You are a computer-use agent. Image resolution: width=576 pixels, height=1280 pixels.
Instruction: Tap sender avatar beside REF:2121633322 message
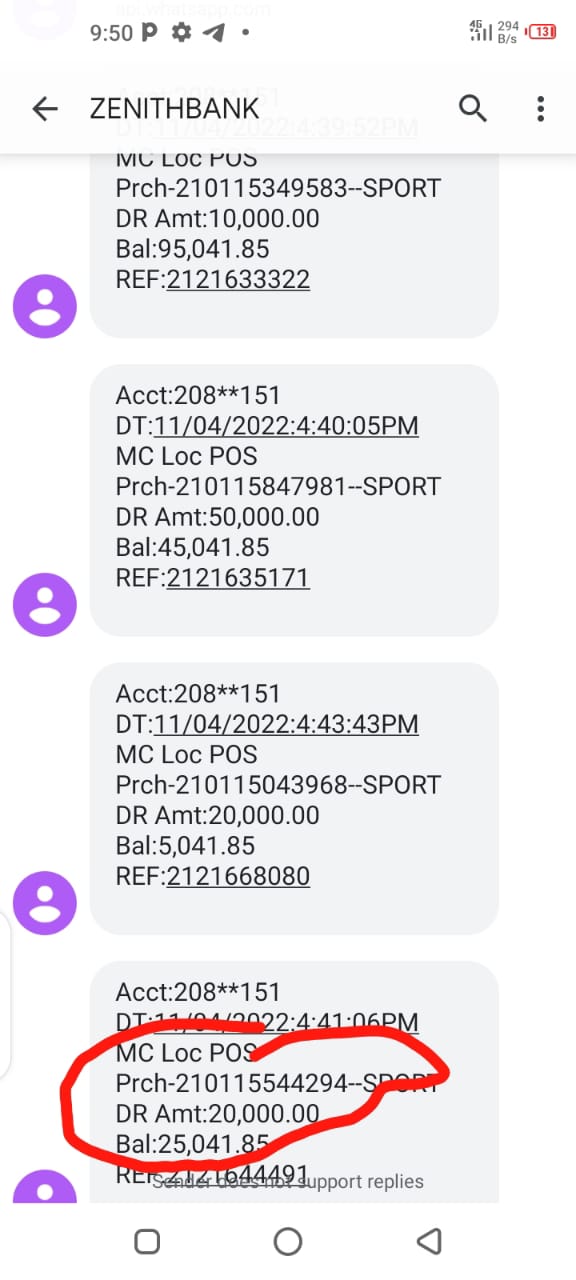tap(44, 307)
